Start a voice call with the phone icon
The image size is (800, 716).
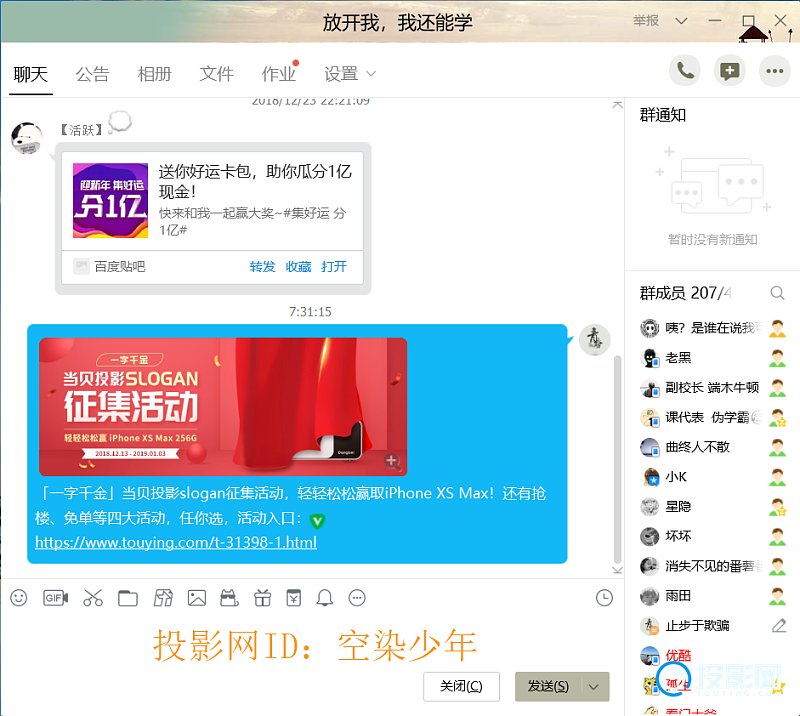click(x=685, y=71)
